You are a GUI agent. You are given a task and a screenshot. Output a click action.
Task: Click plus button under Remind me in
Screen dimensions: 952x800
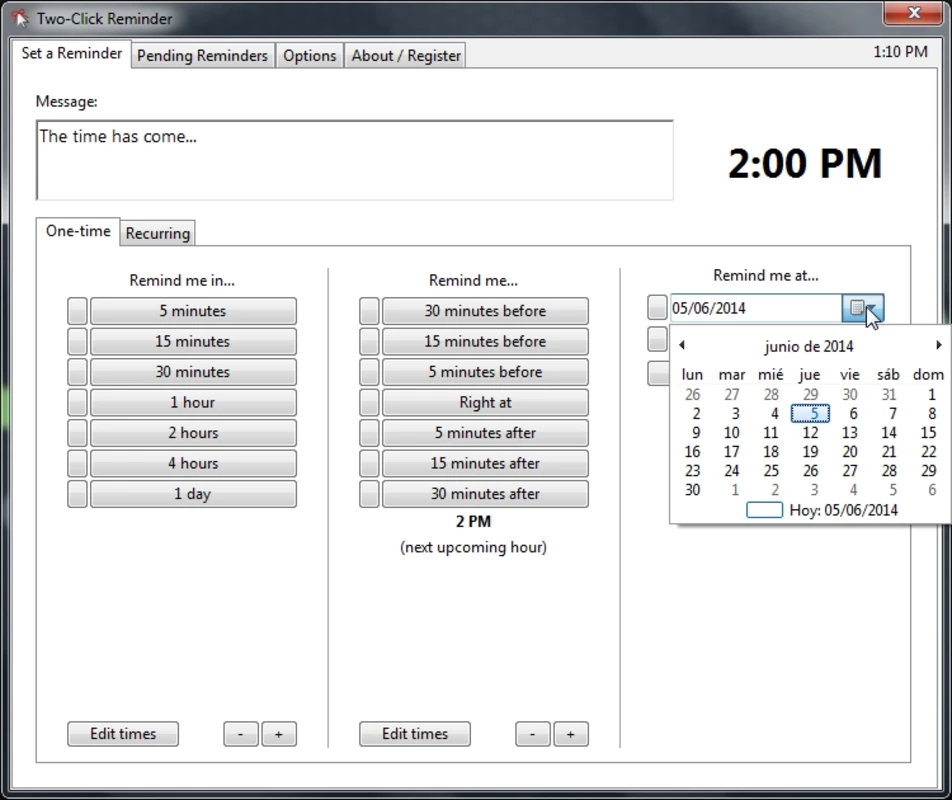tap(279, 734)
